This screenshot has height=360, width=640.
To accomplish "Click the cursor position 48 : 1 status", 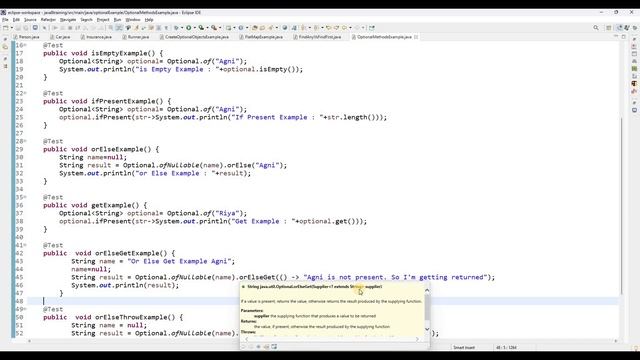I will coord(506,347).
